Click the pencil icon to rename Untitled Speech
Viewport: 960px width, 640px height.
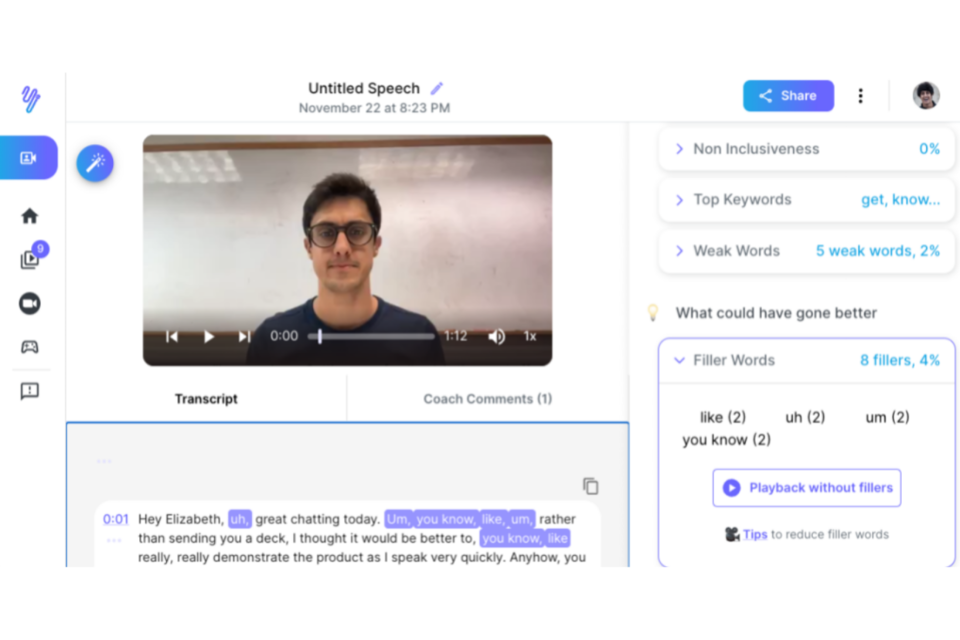(x=437, y=88)
